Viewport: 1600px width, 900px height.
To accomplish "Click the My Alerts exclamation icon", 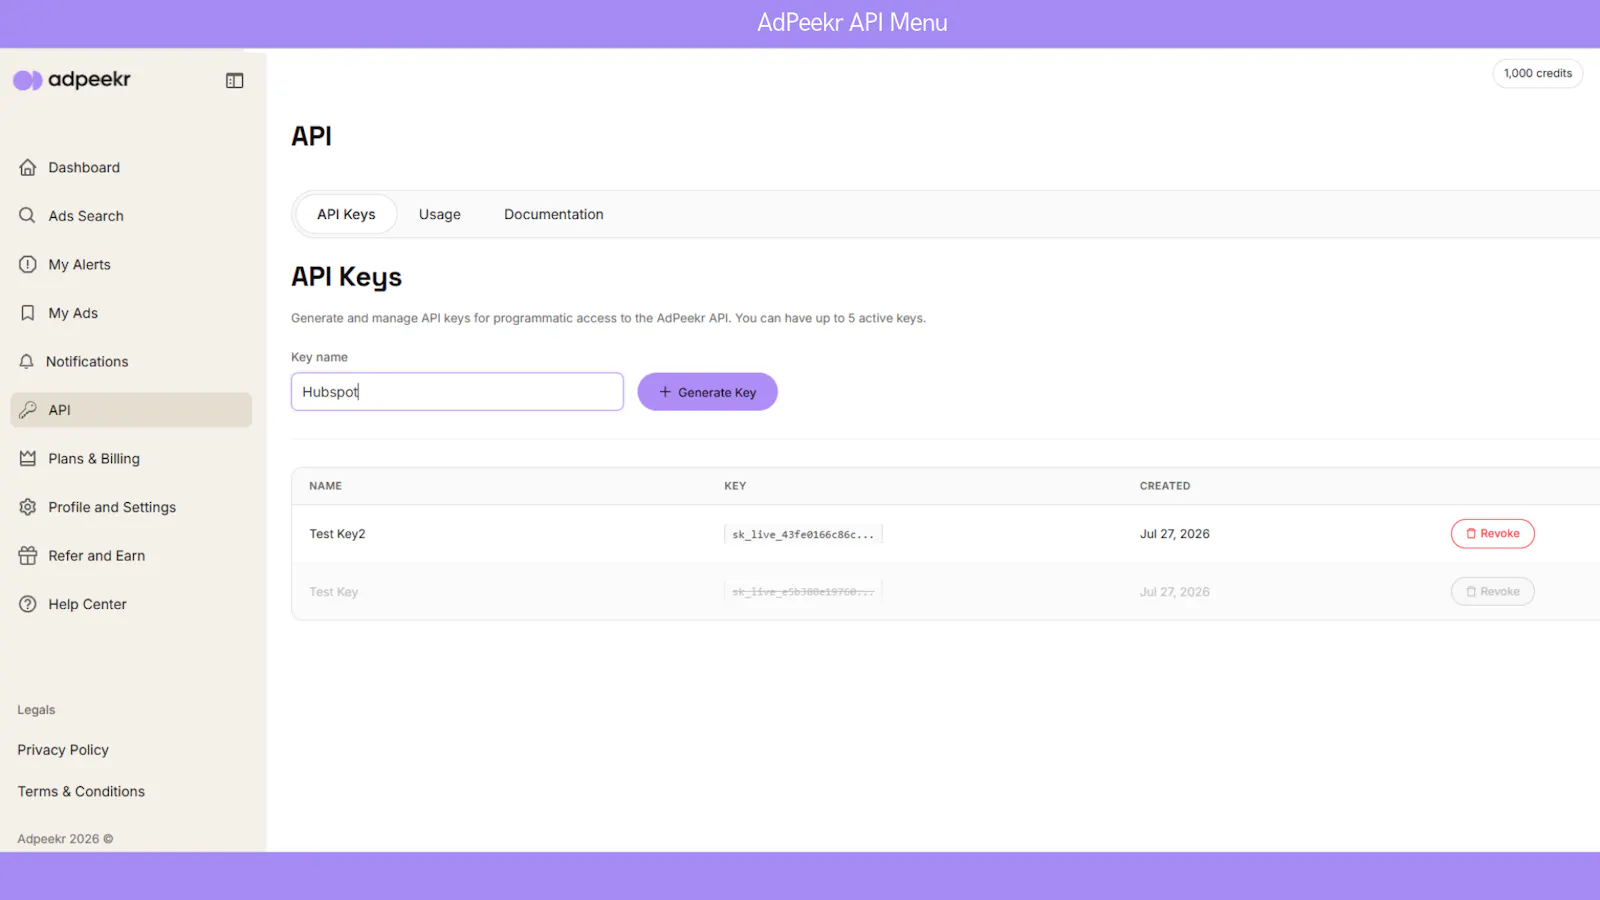I will point(28,264).
